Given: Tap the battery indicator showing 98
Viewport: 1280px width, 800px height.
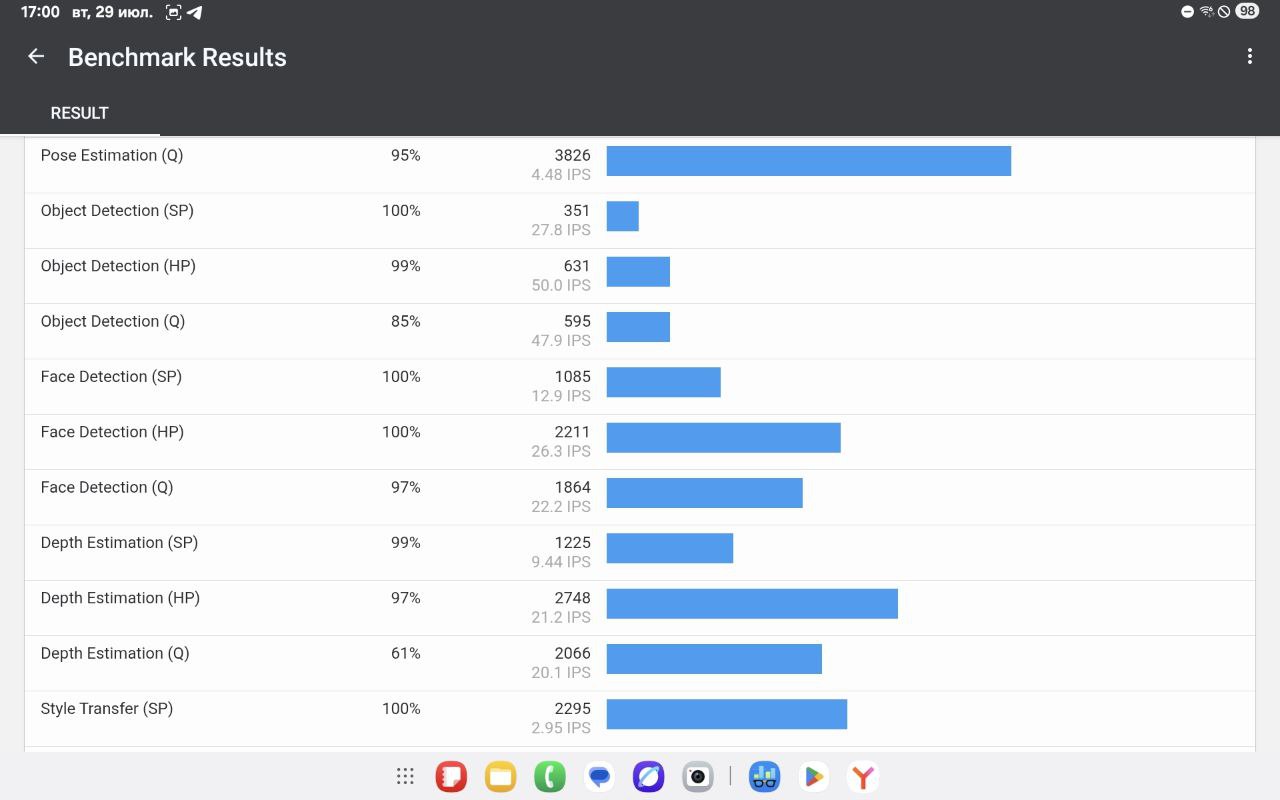Looking at the screenshot, I should pos(1247,12).
